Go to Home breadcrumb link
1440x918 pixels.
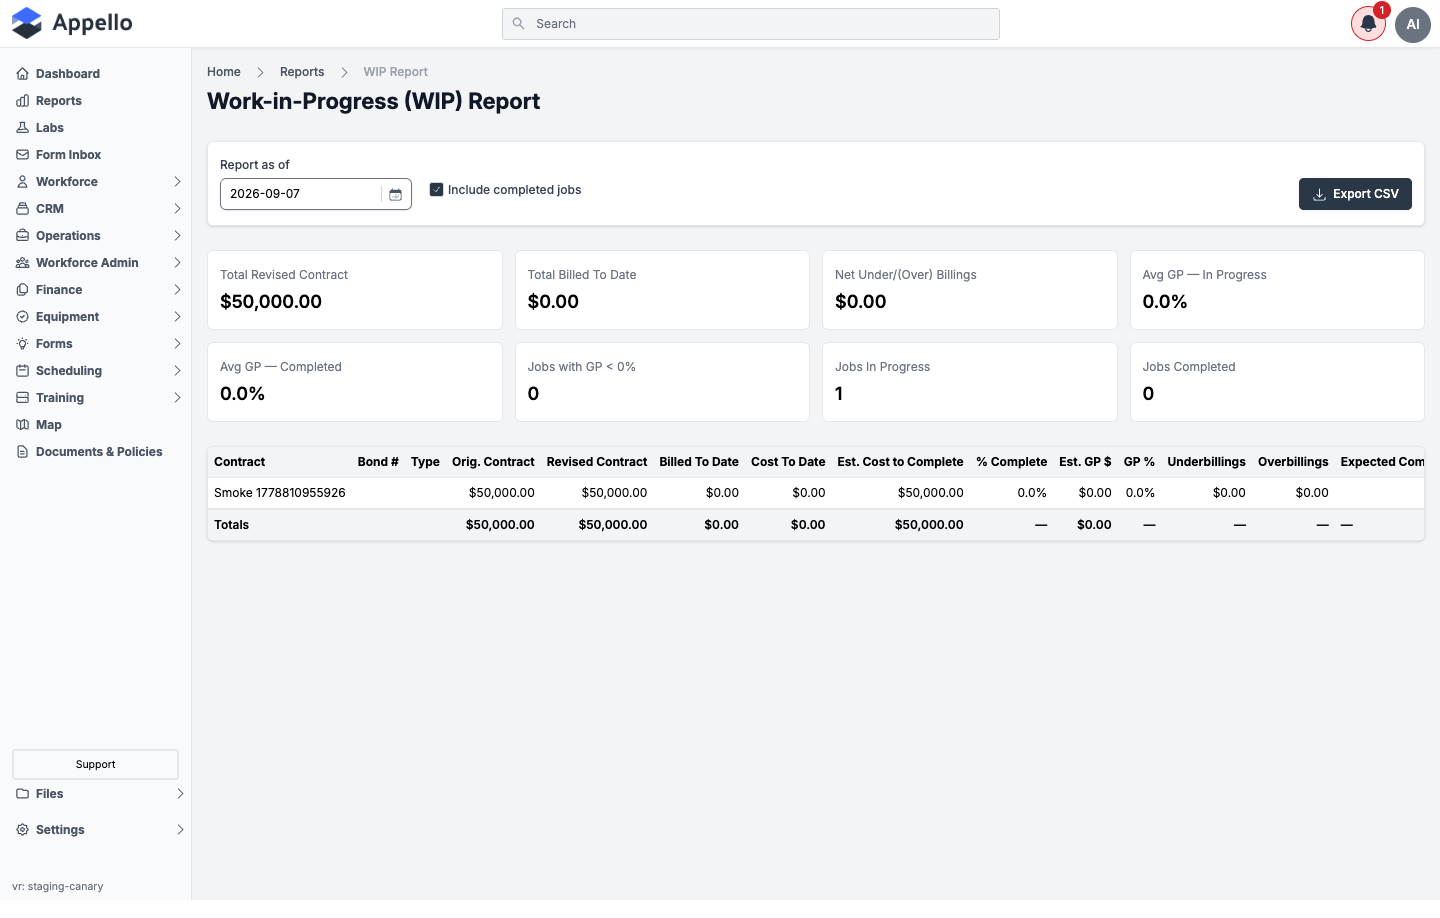pos(224,72)
